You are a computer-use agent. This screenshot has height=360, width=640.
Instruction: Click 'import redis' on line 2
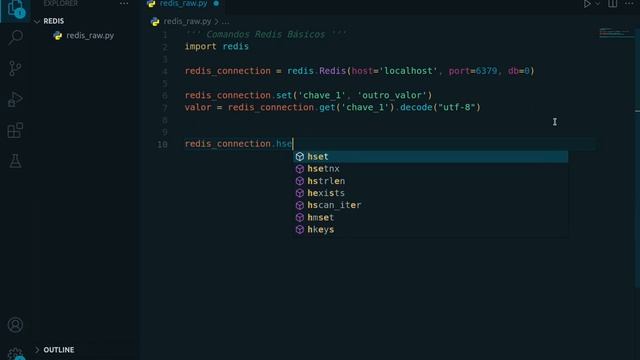[x=217, y=47]
